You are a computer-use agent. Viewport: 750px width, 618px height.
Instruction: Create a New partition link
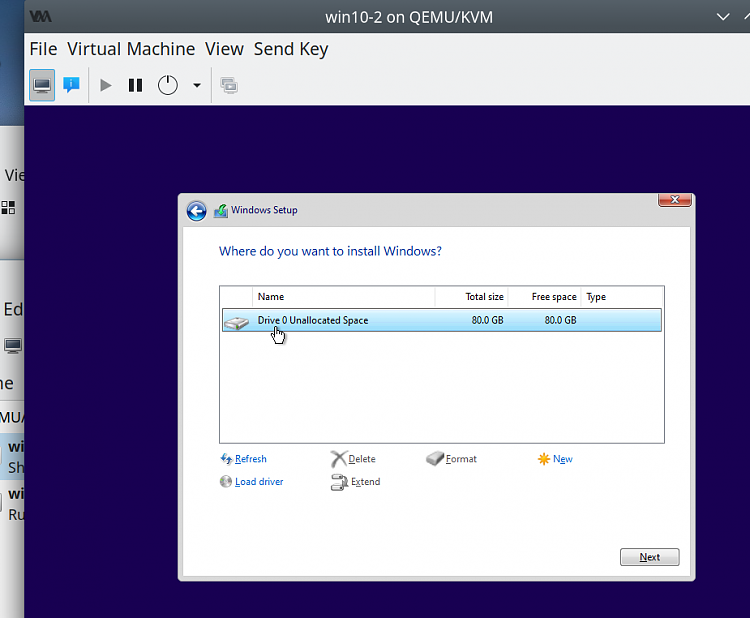click(562, 459)
